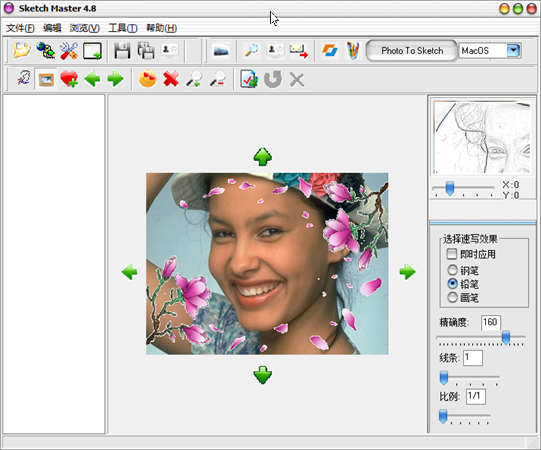The height and width of the screenshot is (450, 541).
Task: Click the globe network computers icon
Action: pos(46,50)
